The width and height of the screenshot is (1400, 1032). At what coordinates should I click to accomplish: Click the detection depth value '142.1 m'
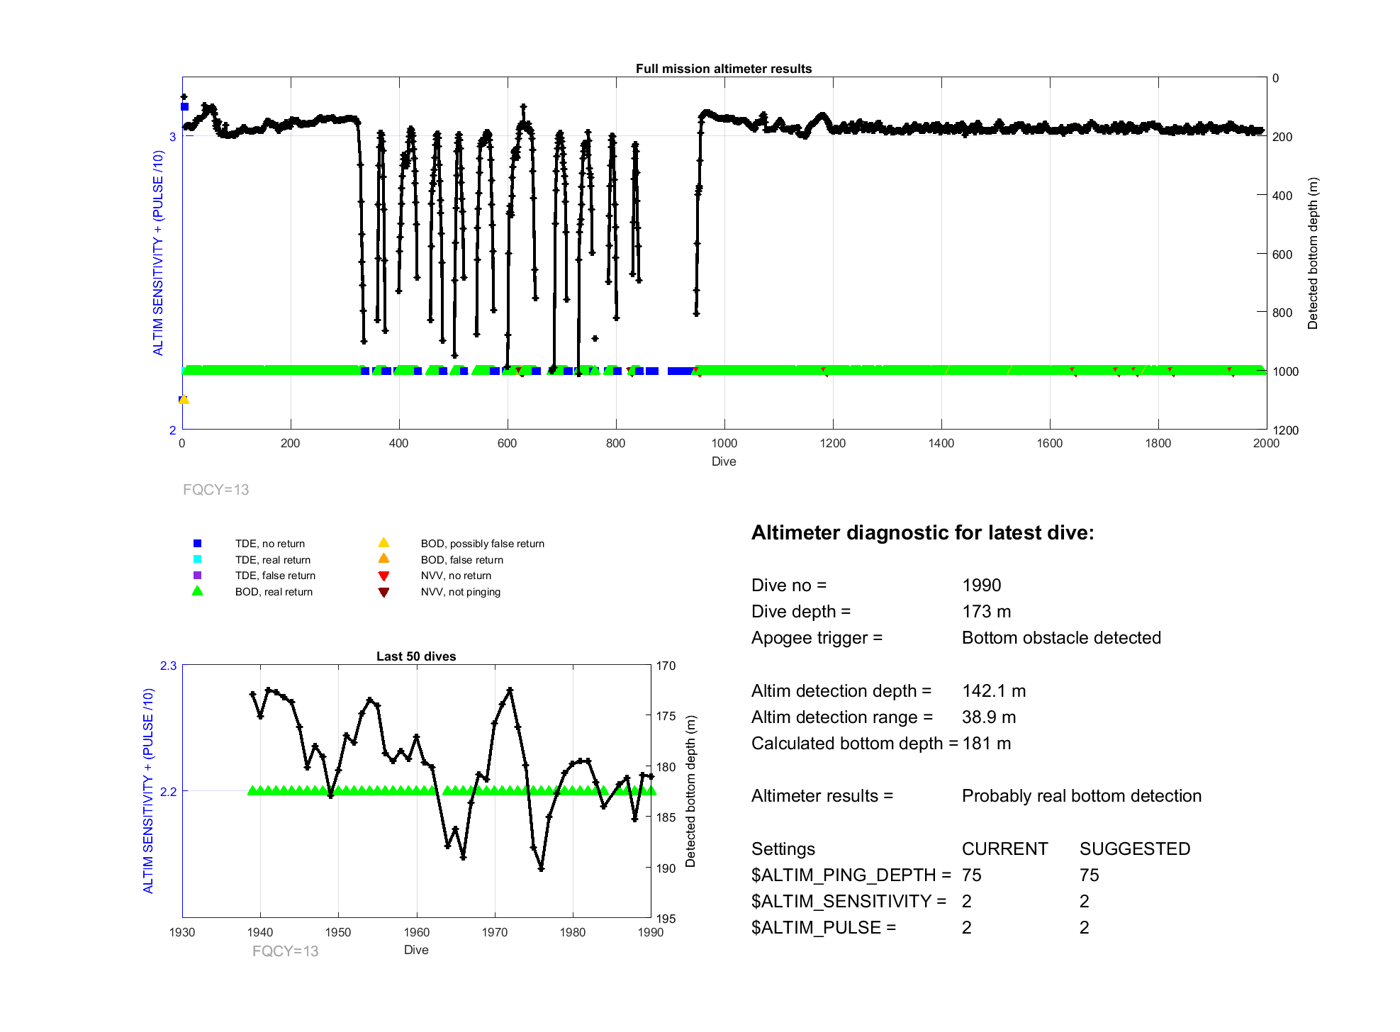click(x=994, y=691)
